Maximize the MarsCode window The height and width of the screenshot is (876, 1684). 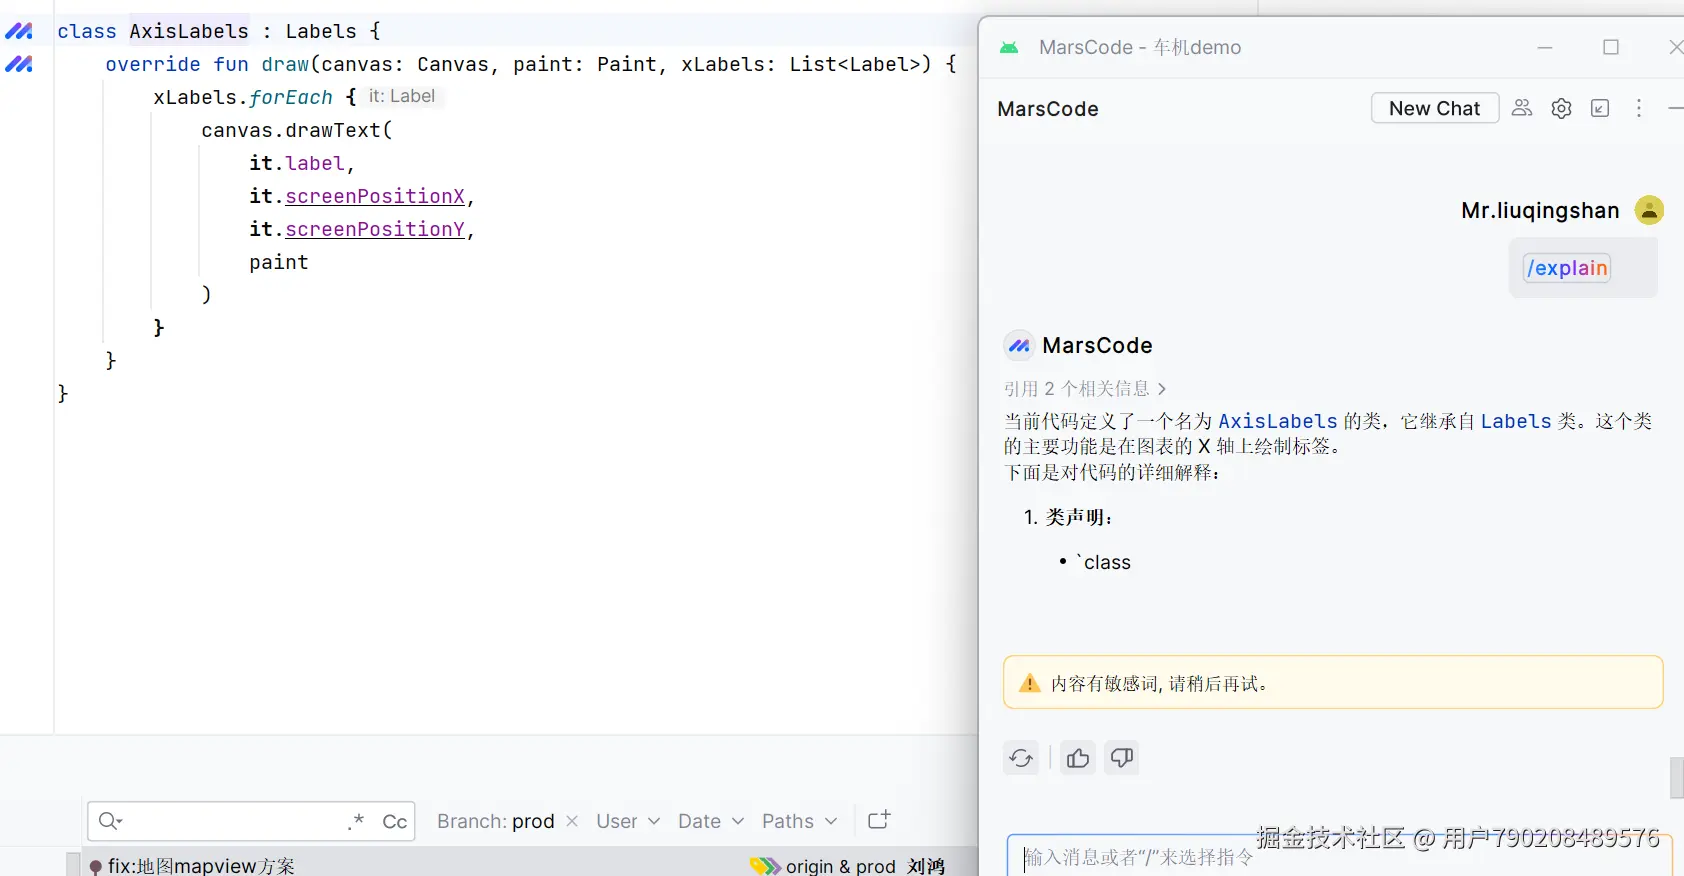point(1611,47)
